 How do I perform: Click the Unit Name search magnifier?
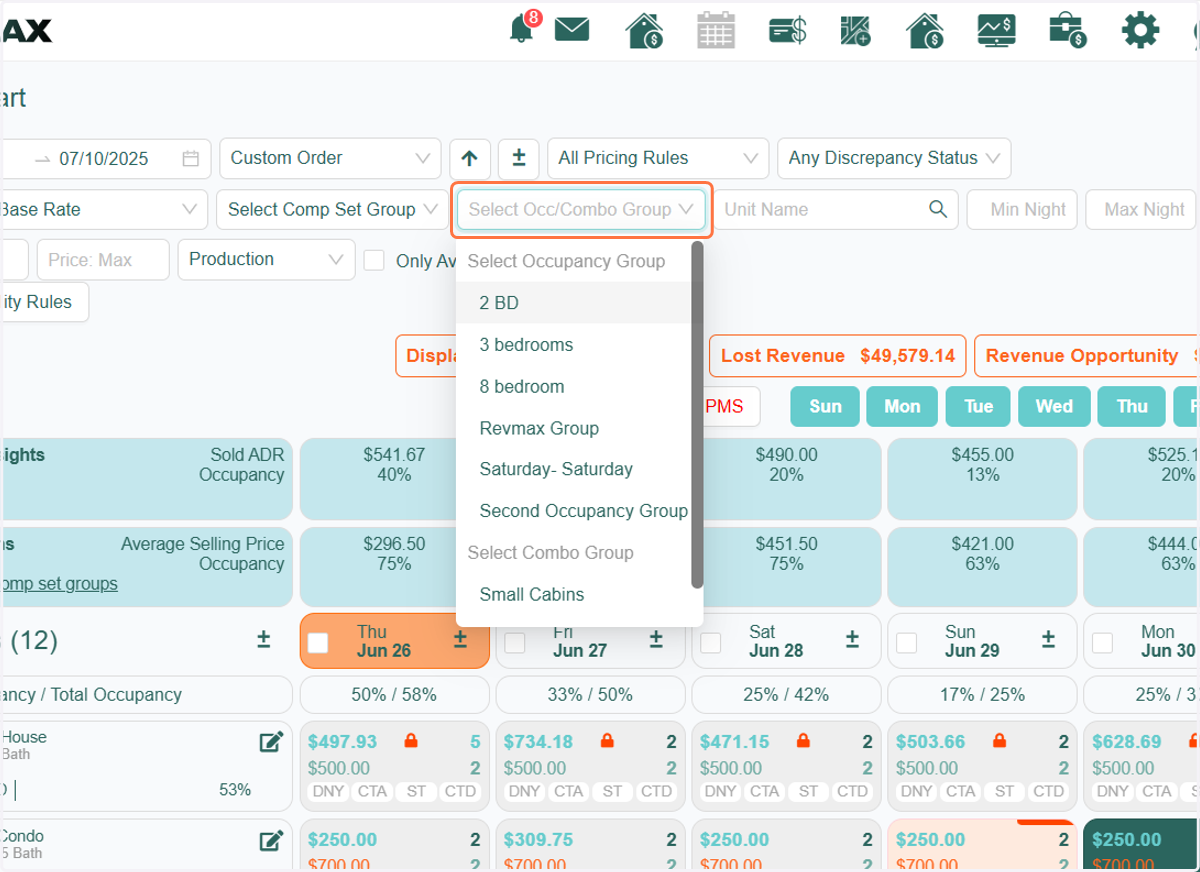(x=938, y=209)
